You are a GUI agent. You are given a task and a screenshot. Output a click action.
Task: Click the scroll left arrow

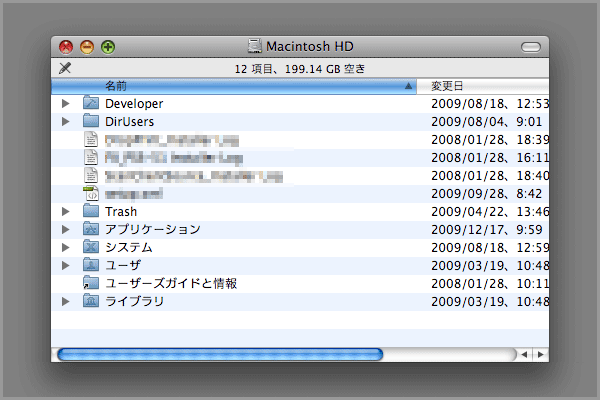pyautogui.click(x=524, y=354)
